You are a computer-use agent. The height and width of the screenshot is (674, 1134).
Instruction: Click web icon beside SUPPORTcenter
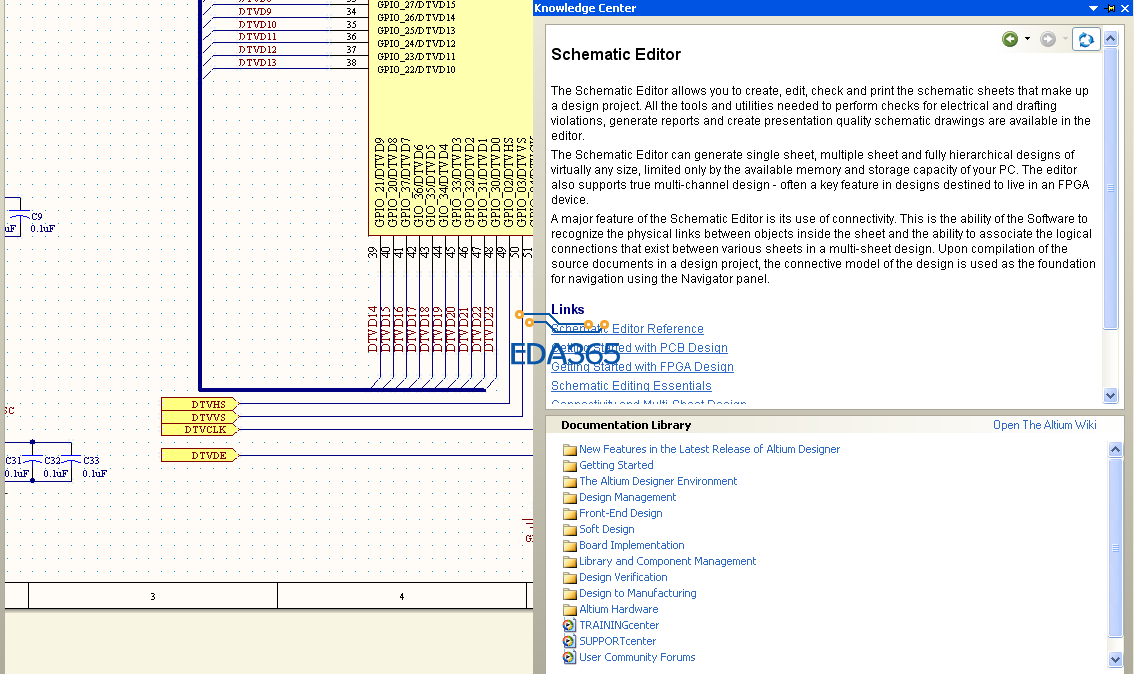pyautogui.click(x=569, y=641)
